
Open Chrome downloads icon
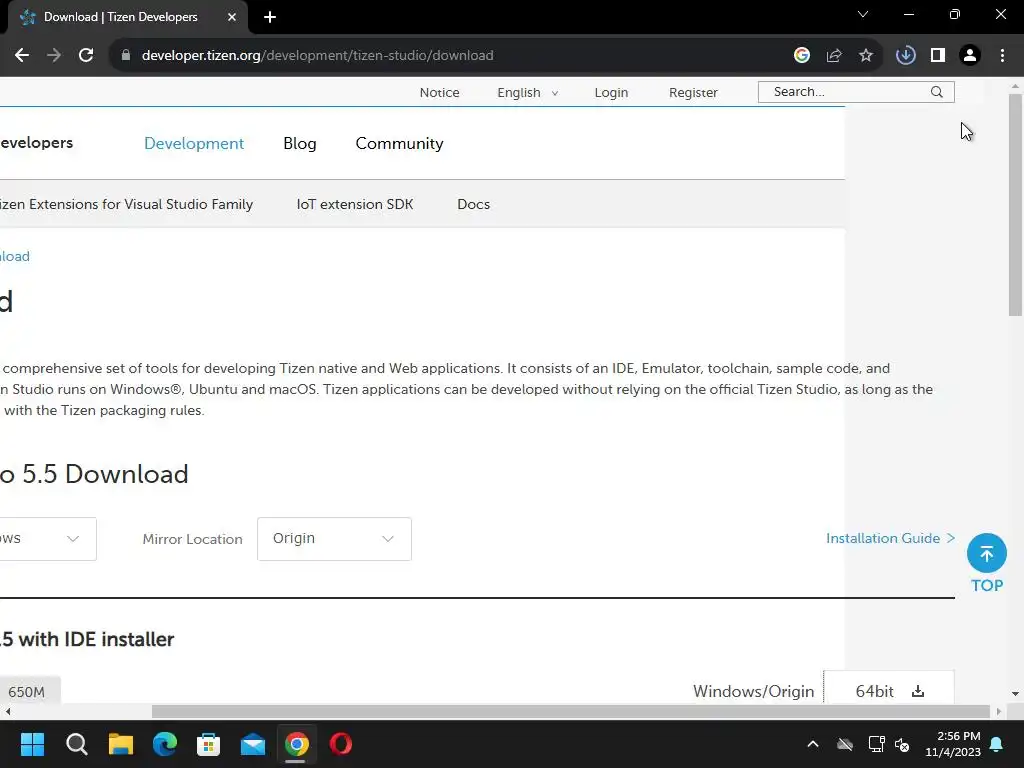906,56
